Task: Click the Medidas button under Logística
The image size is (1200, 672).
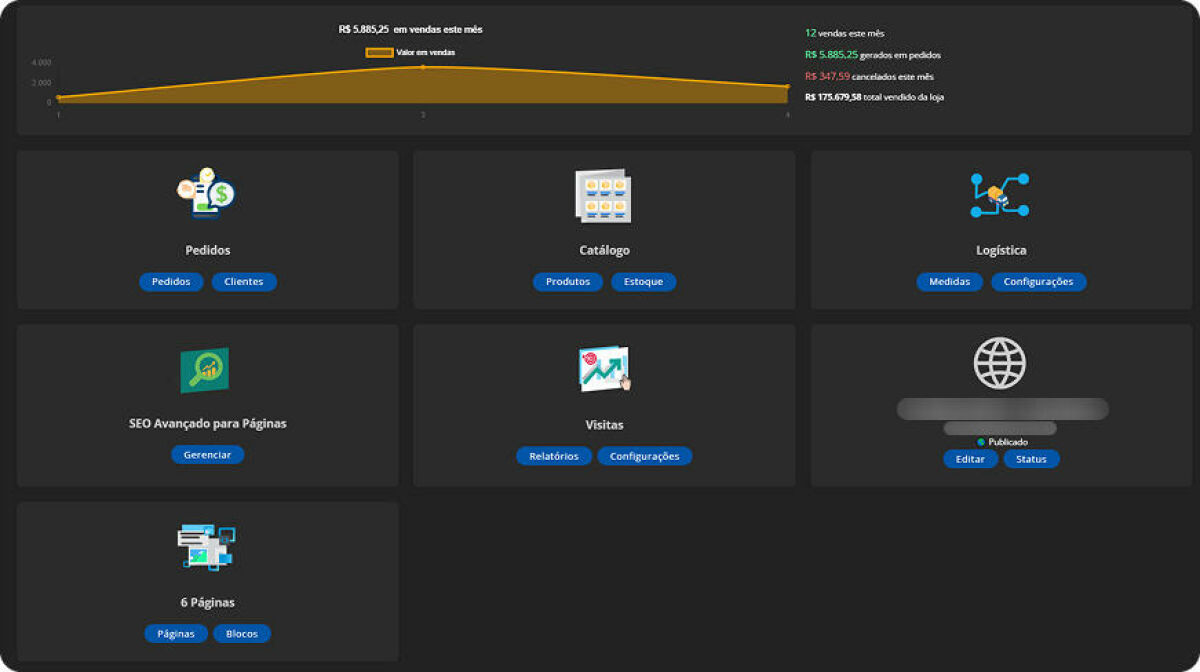Action: click(x=949, y=281)
